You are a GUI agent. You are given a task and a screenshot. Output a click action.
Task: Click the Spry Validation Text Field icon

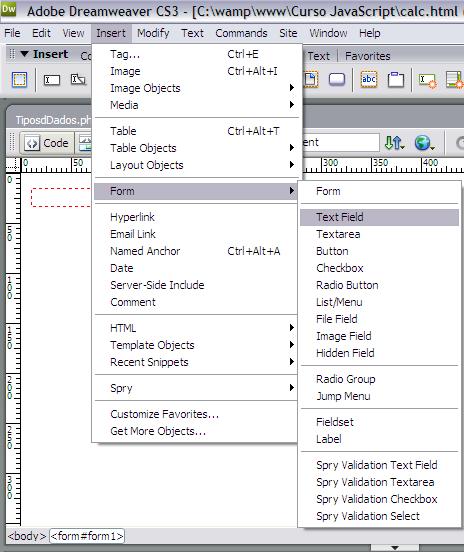point(427,80)
